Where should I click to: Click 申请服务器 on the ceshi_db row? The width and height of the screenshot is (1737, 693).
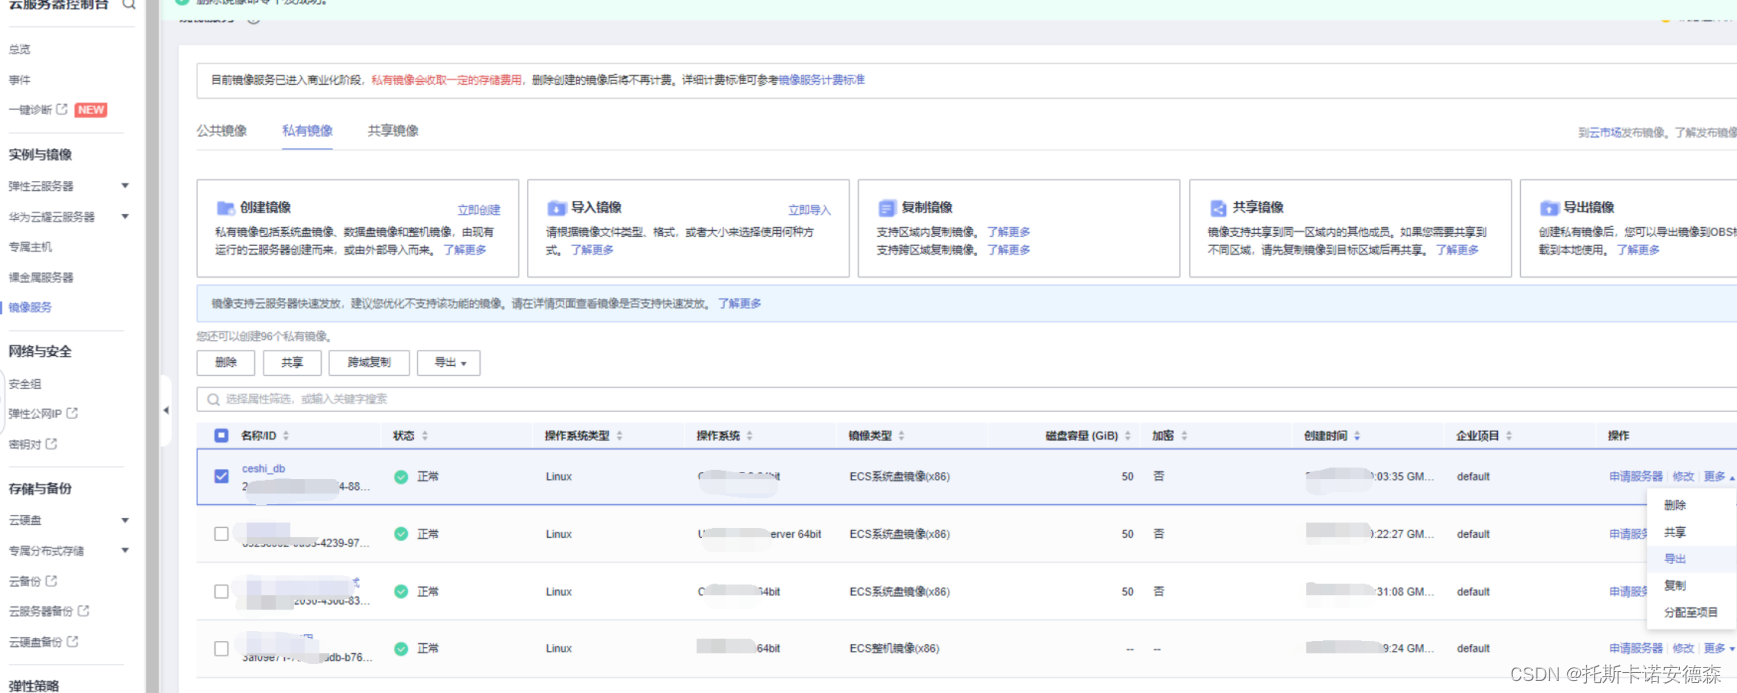click(1636, 477)
